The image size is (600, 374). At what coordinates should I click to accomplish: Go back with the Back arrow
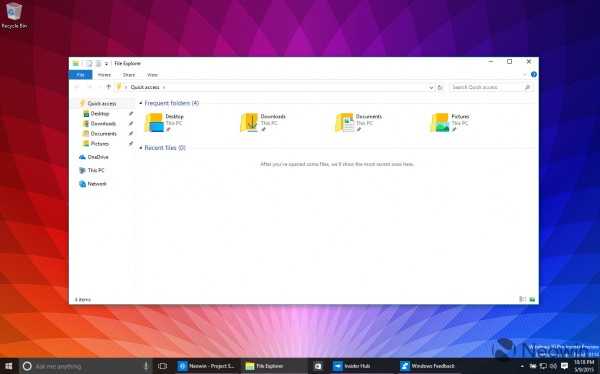77,87
